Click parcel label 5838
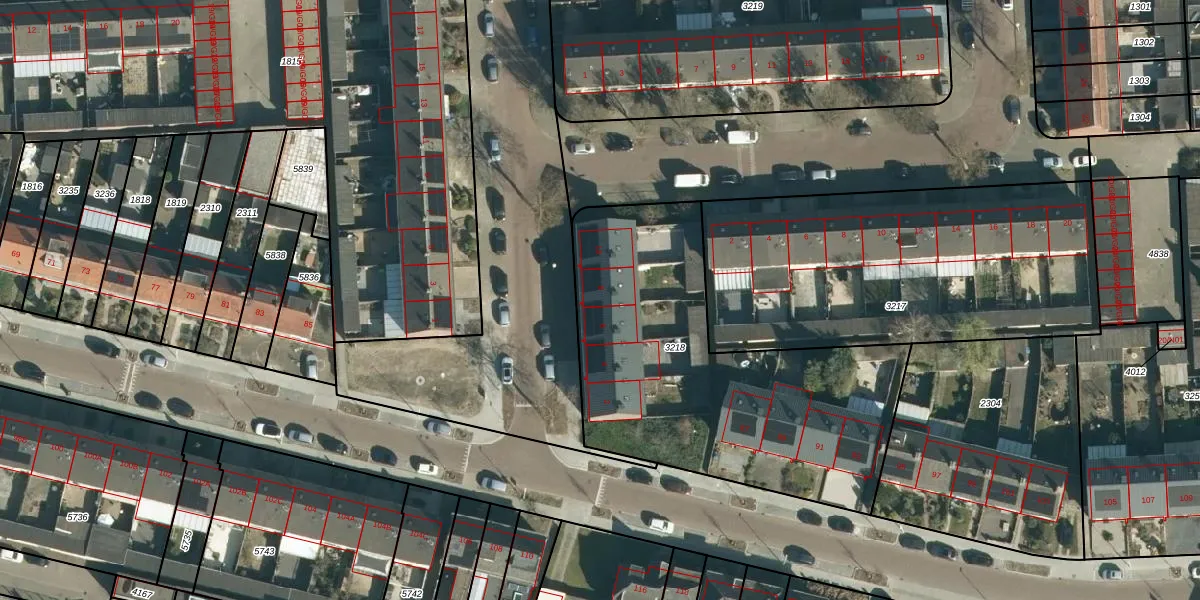 click(x=275, y=256)
